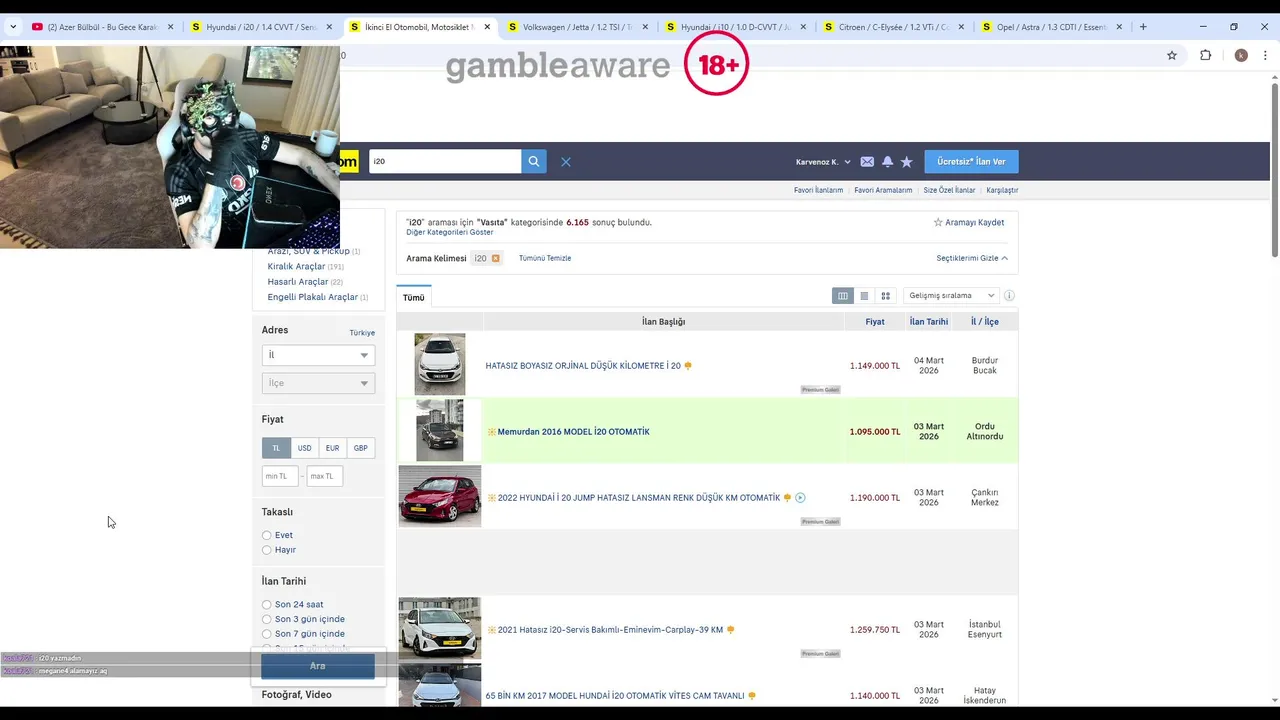Choose GBP currency toggle
The image size is (1280, 720).
(x=361, y=448)
